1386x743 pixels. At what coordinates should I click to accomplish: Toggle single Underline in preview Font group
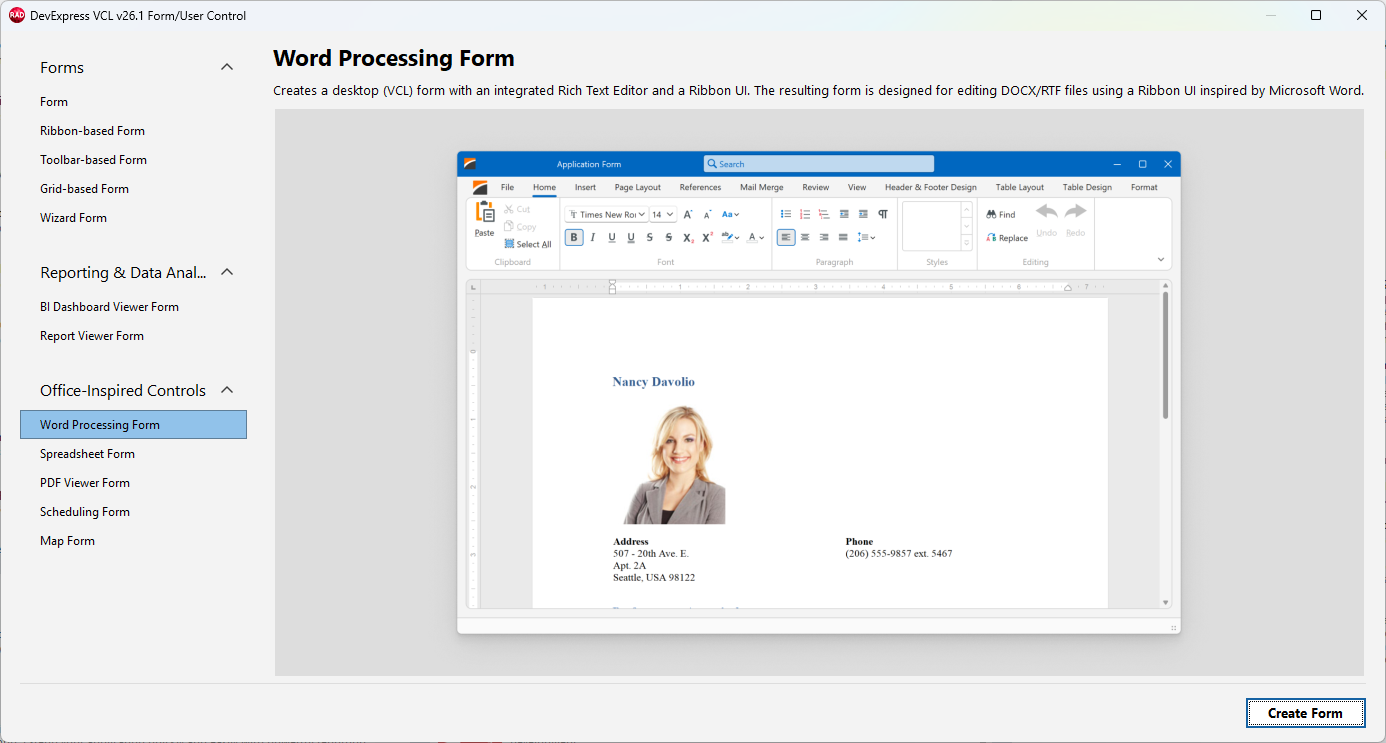point(612,237)
